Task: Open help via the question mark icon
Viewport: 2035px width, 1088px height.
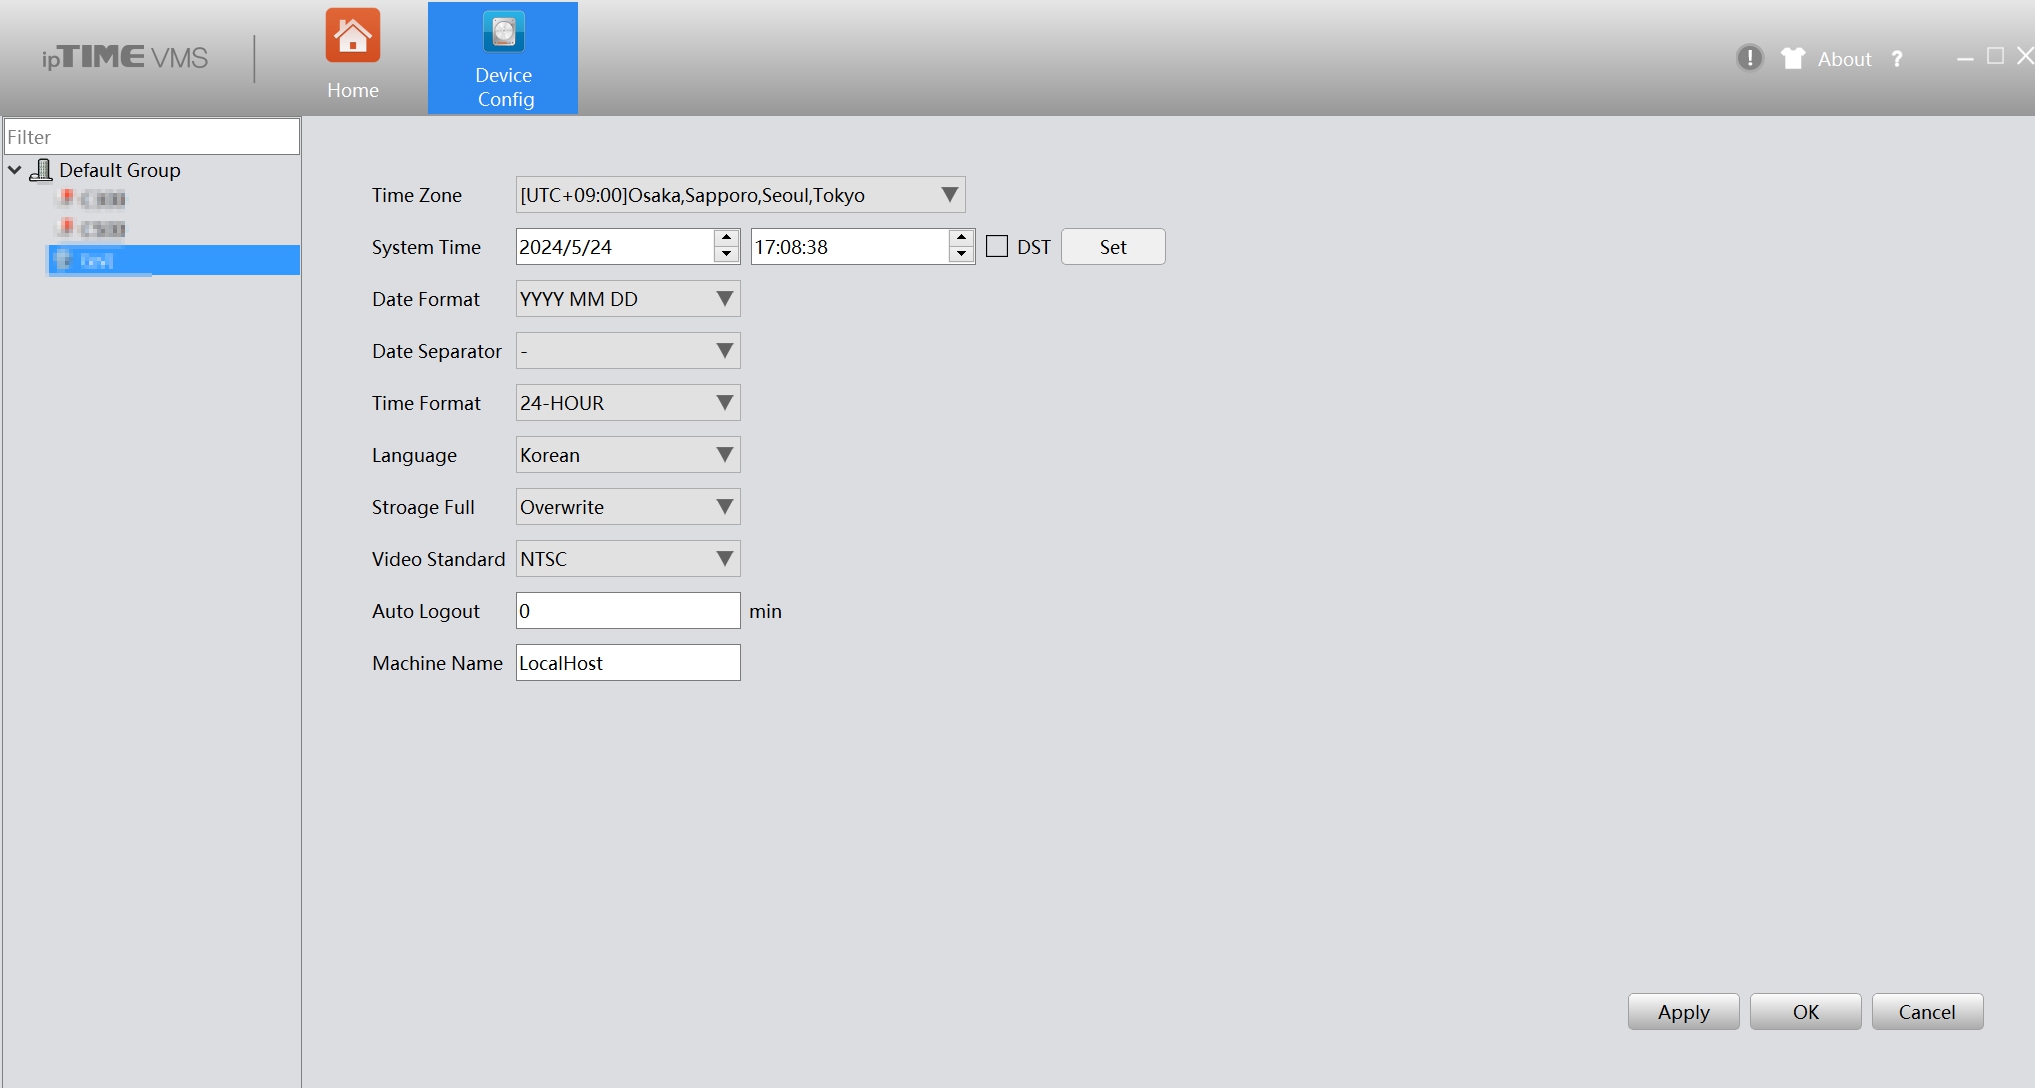Action: (1897, 59)
